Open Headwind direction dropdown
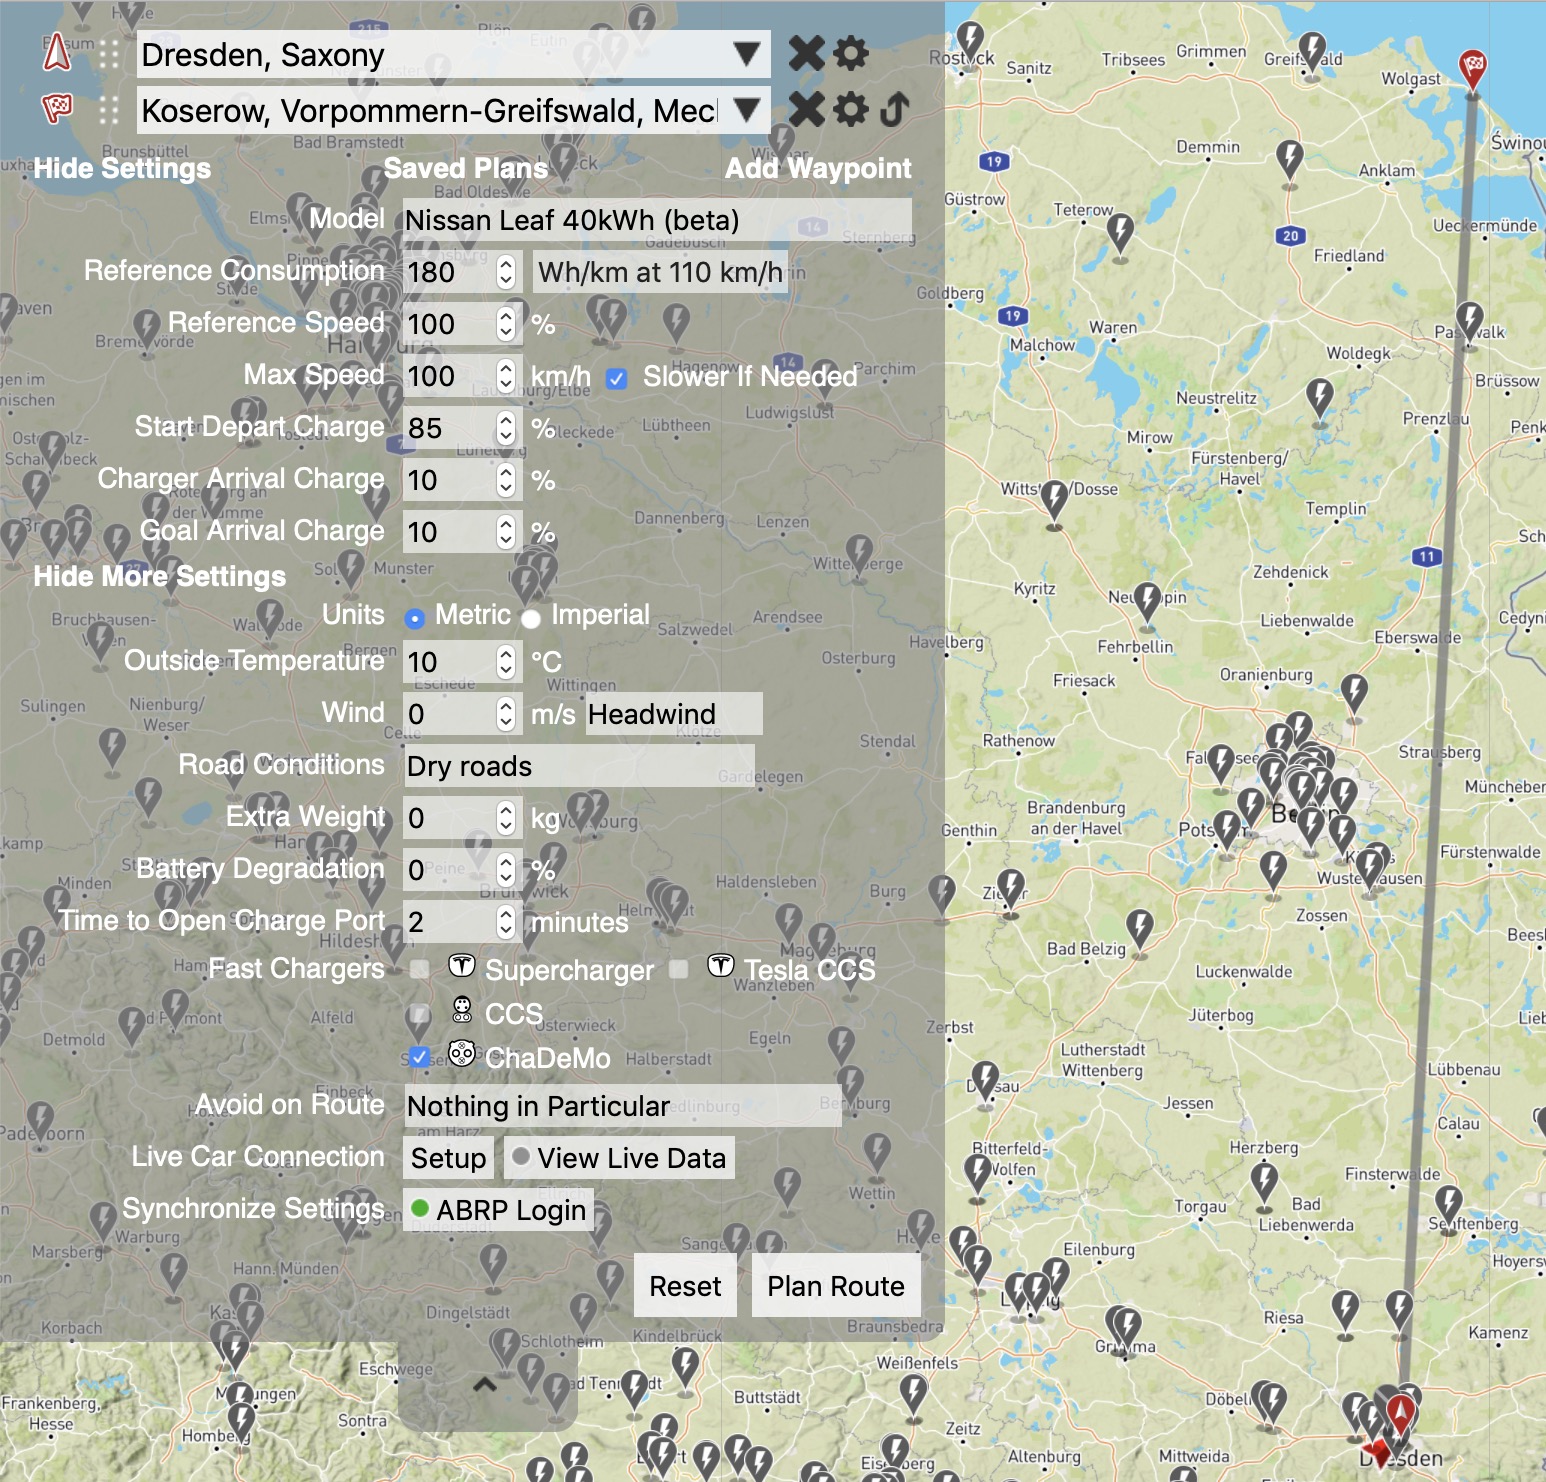 click(674, 714)
